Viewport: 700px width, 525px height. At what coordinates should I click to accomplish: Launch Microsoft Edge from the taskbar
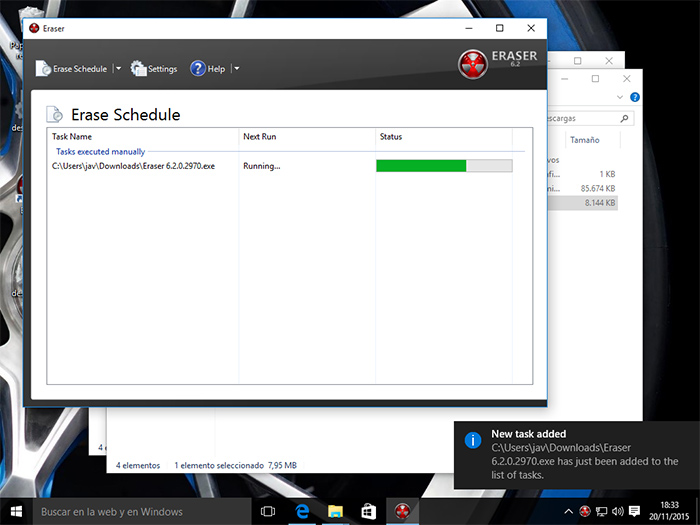click(301, 511)
